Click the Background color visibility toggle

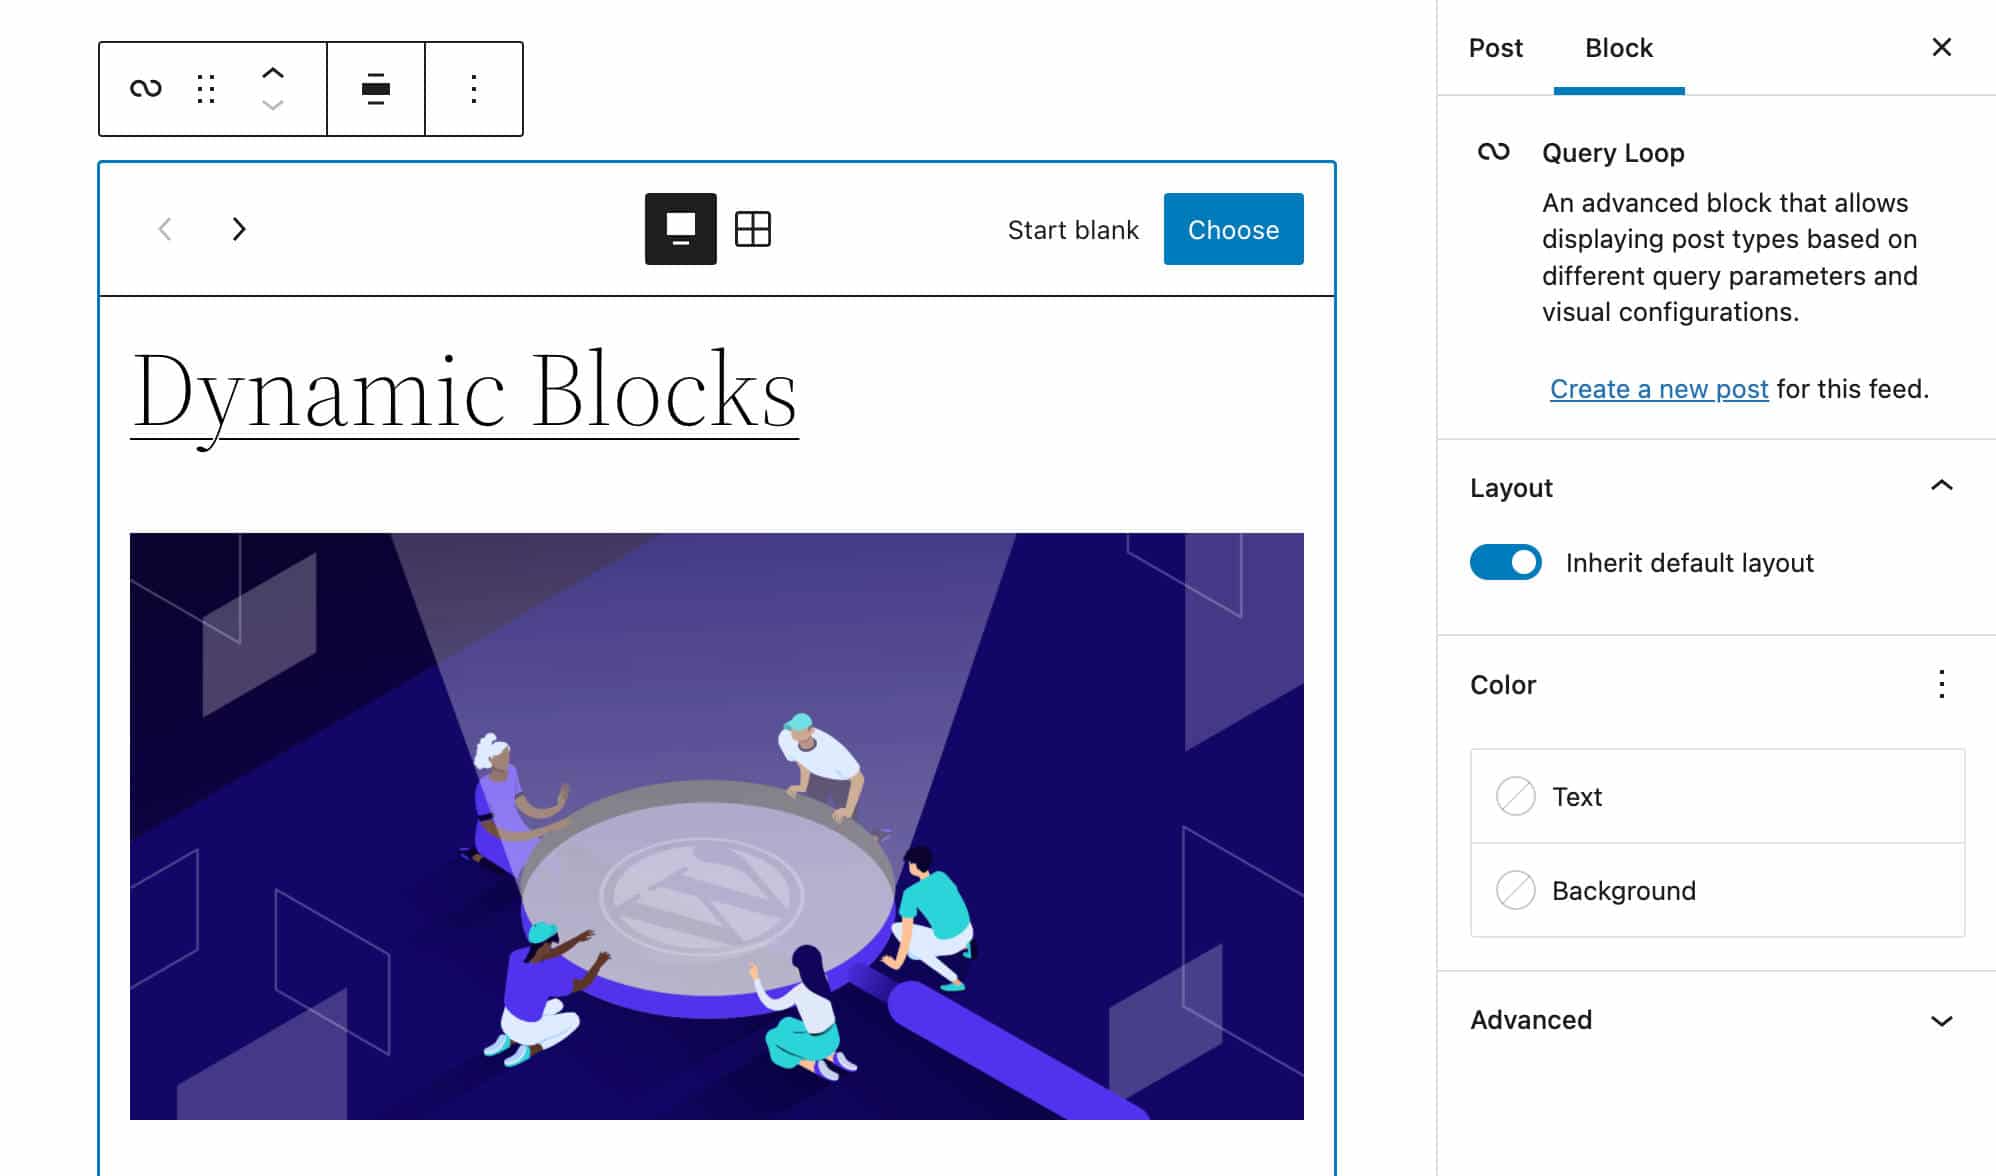[1514, 889]
